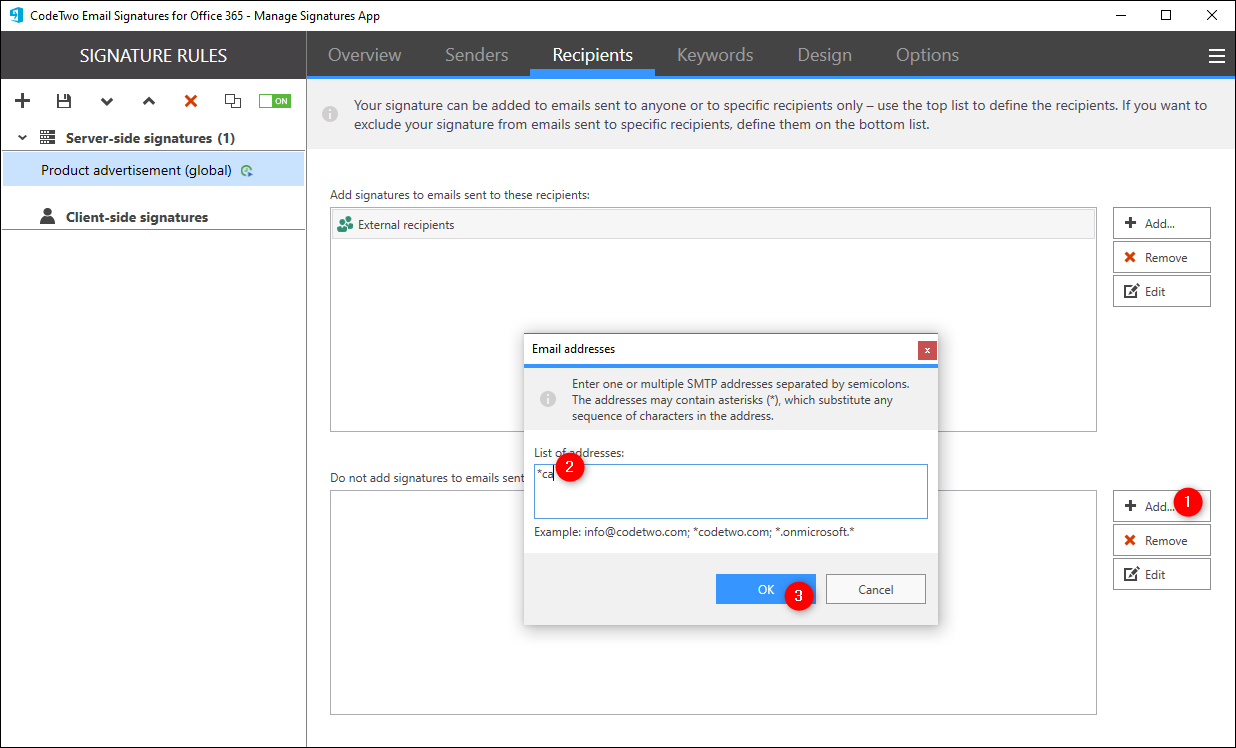This screenshot has width=1236, height=748.
Task: Close the Email addresses dialog with its red x
Action: pyautogui.click(x=927, y=350)
